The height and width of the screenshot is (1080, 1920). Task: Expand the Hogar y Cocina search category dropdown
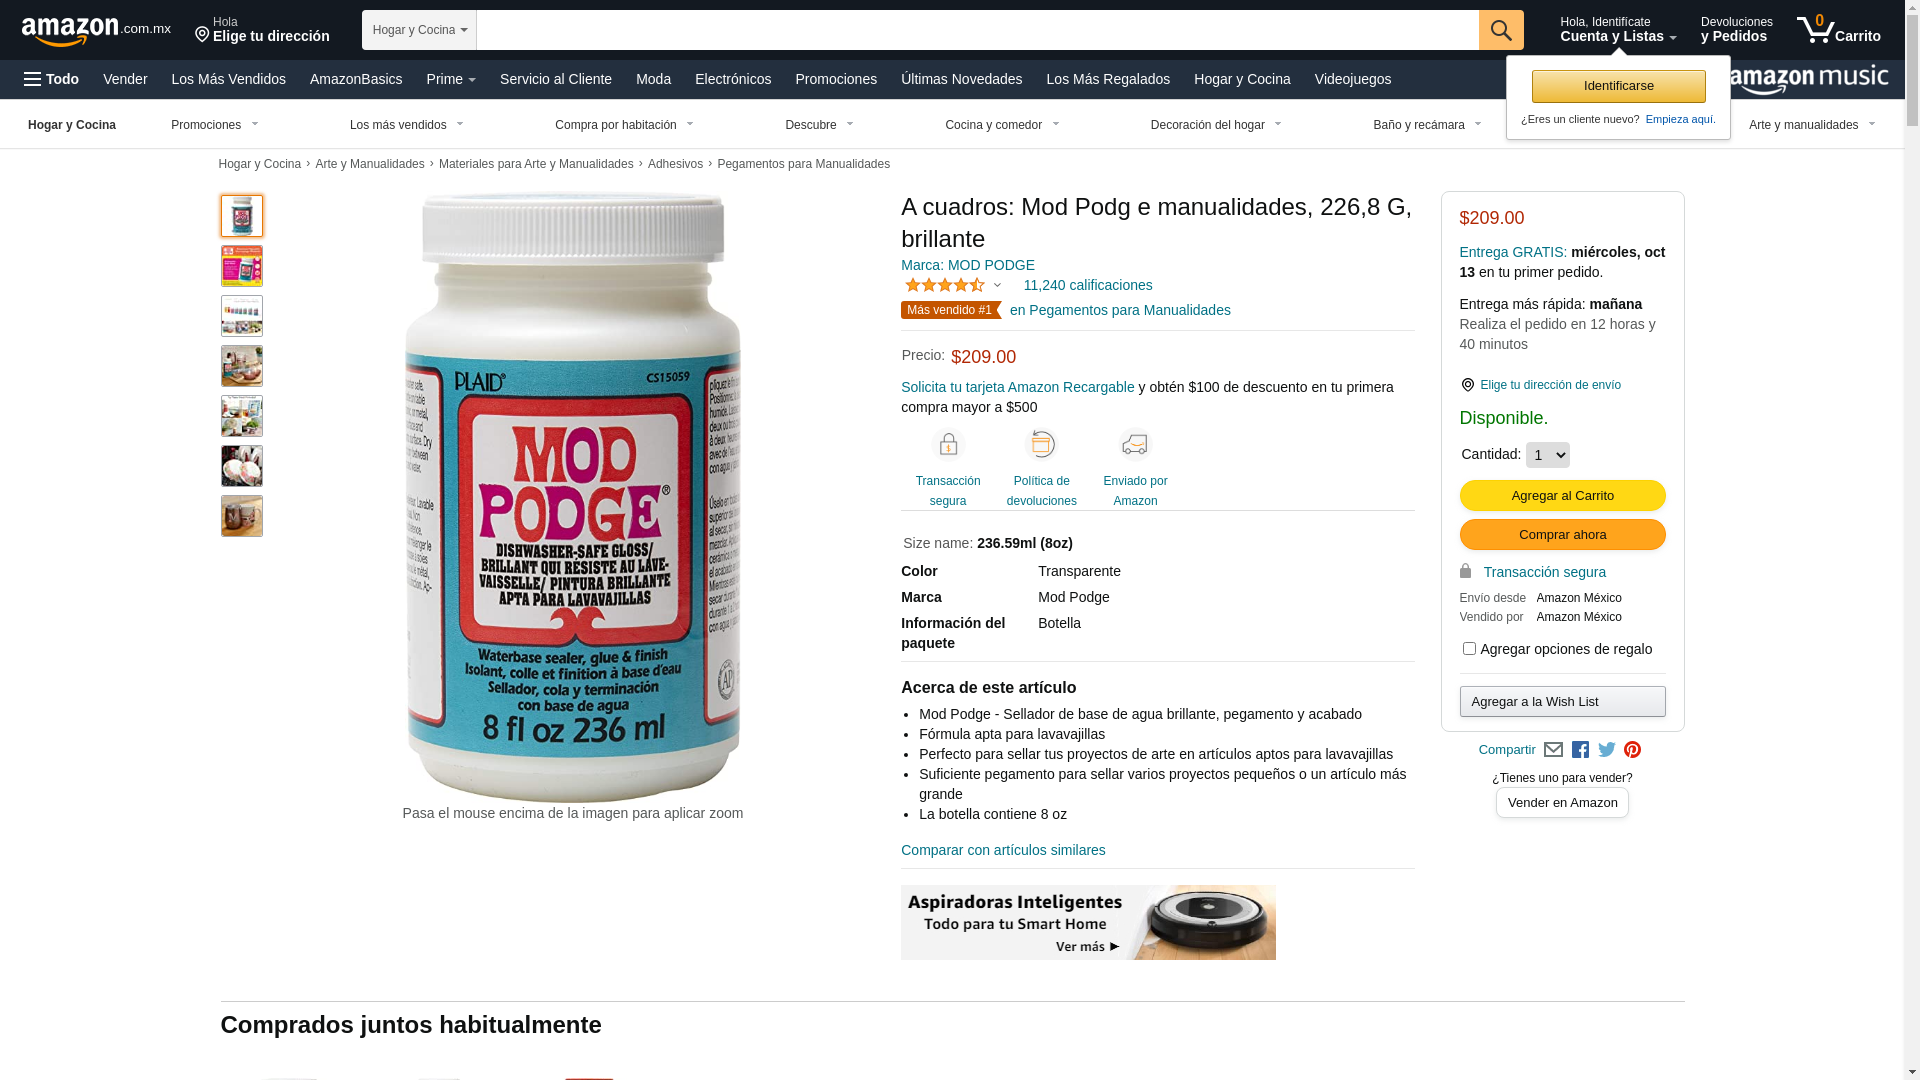[419, 30]
